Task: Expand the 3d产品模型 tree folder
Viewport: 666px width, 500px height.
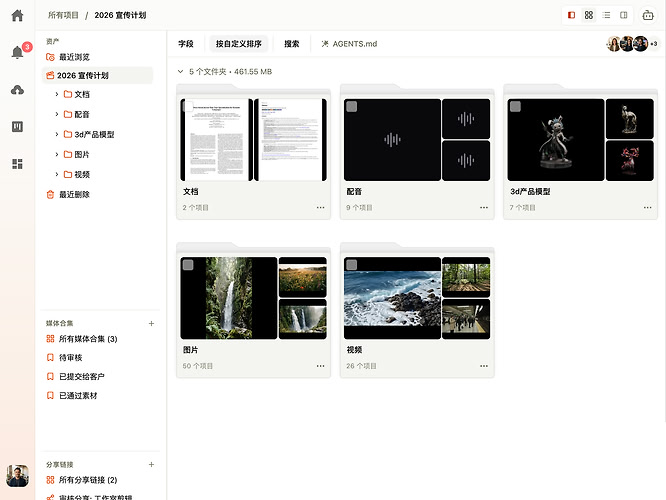Action: click(x=56, y=134)
